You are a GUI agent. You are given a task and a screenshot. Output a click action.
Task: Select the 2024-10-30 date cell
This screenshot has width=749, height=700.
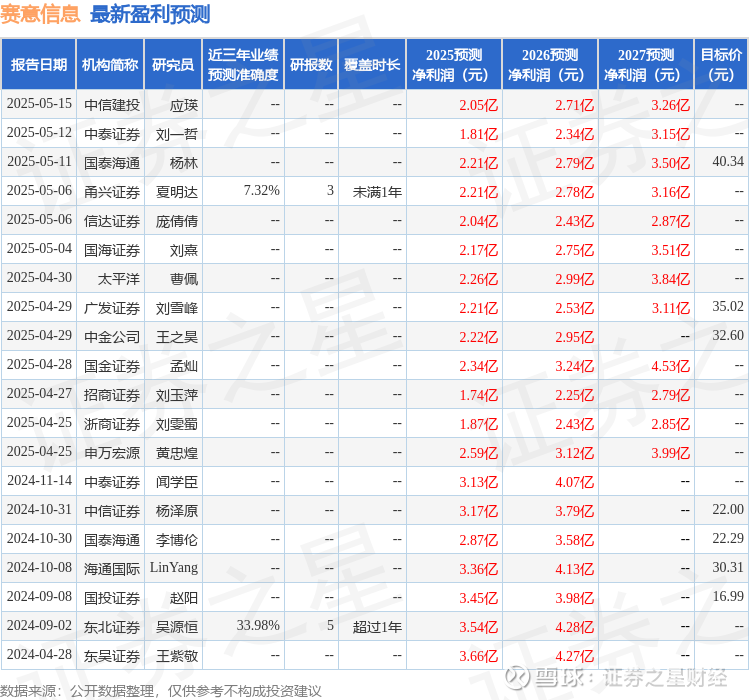[39, 538]
